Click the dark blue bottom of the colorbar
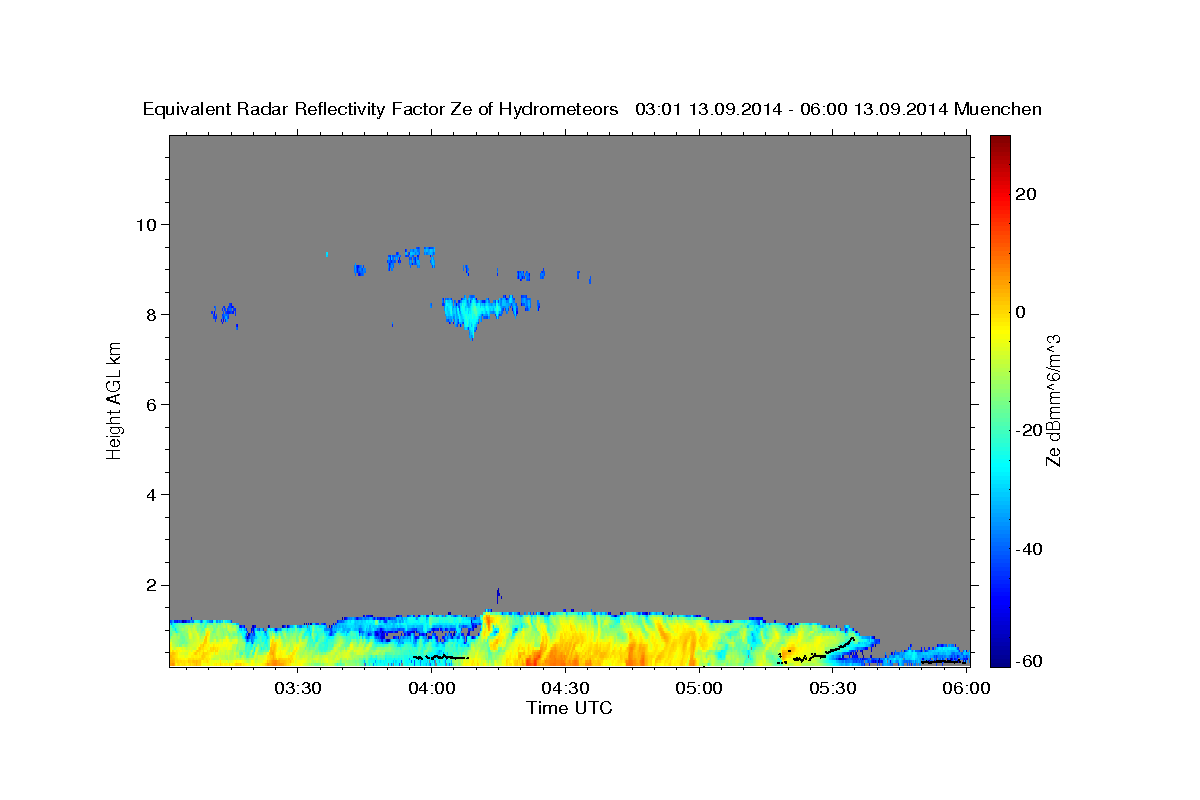This screenshot has height=800, width=1200. click(x=1000, y=655)
